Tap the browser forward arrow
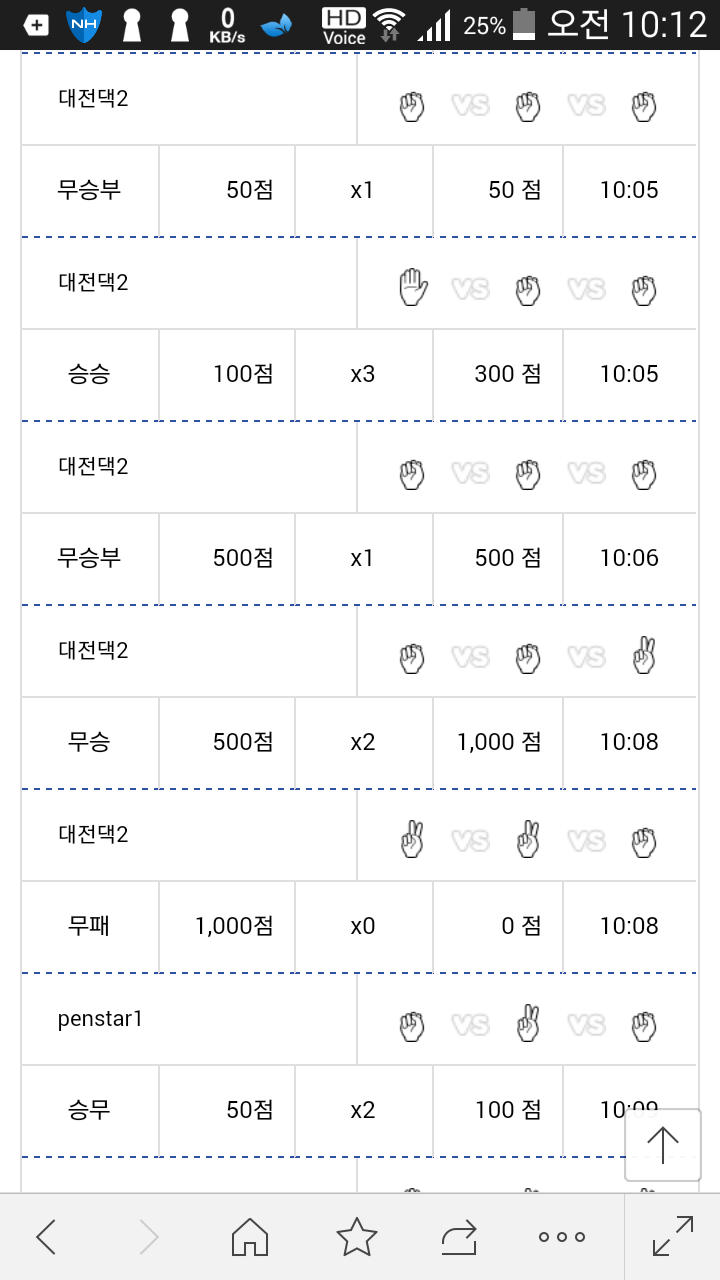This screenshot has height=1280, width=720. (148, 1237)
